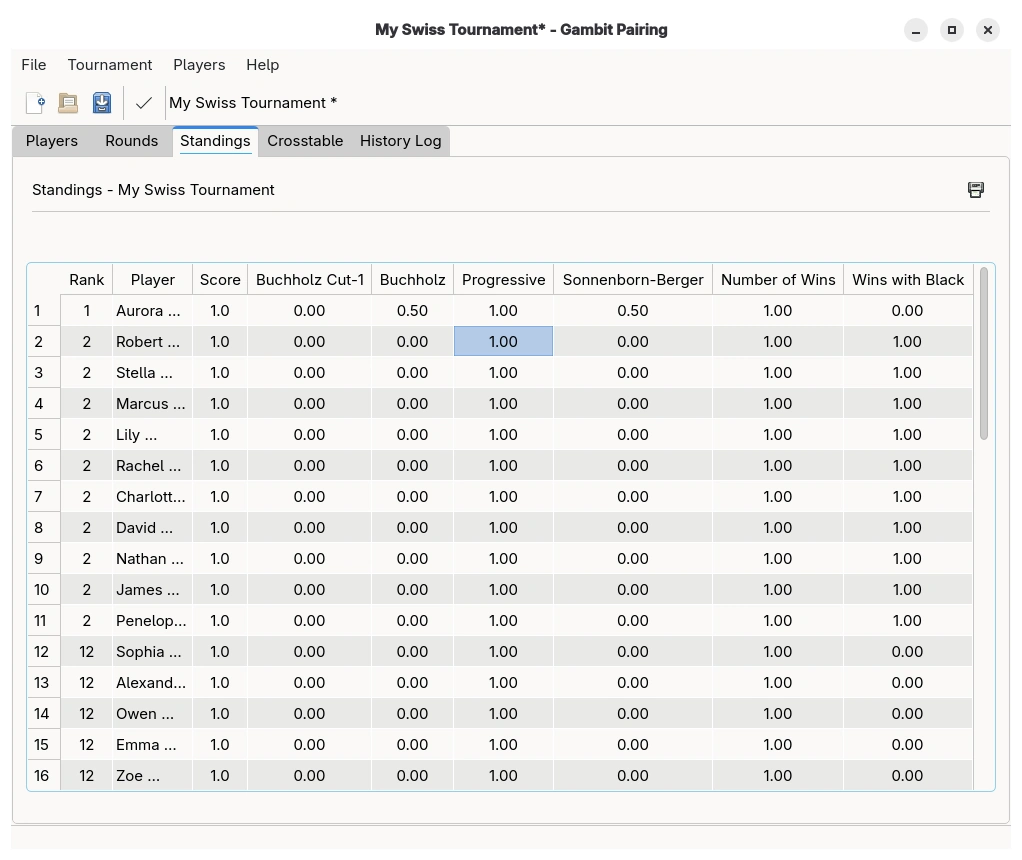The height and width of the screenshot is (860, 1022).
Task: Click the Save Tournament toolbar icon
Action: [x=102, y=103]
